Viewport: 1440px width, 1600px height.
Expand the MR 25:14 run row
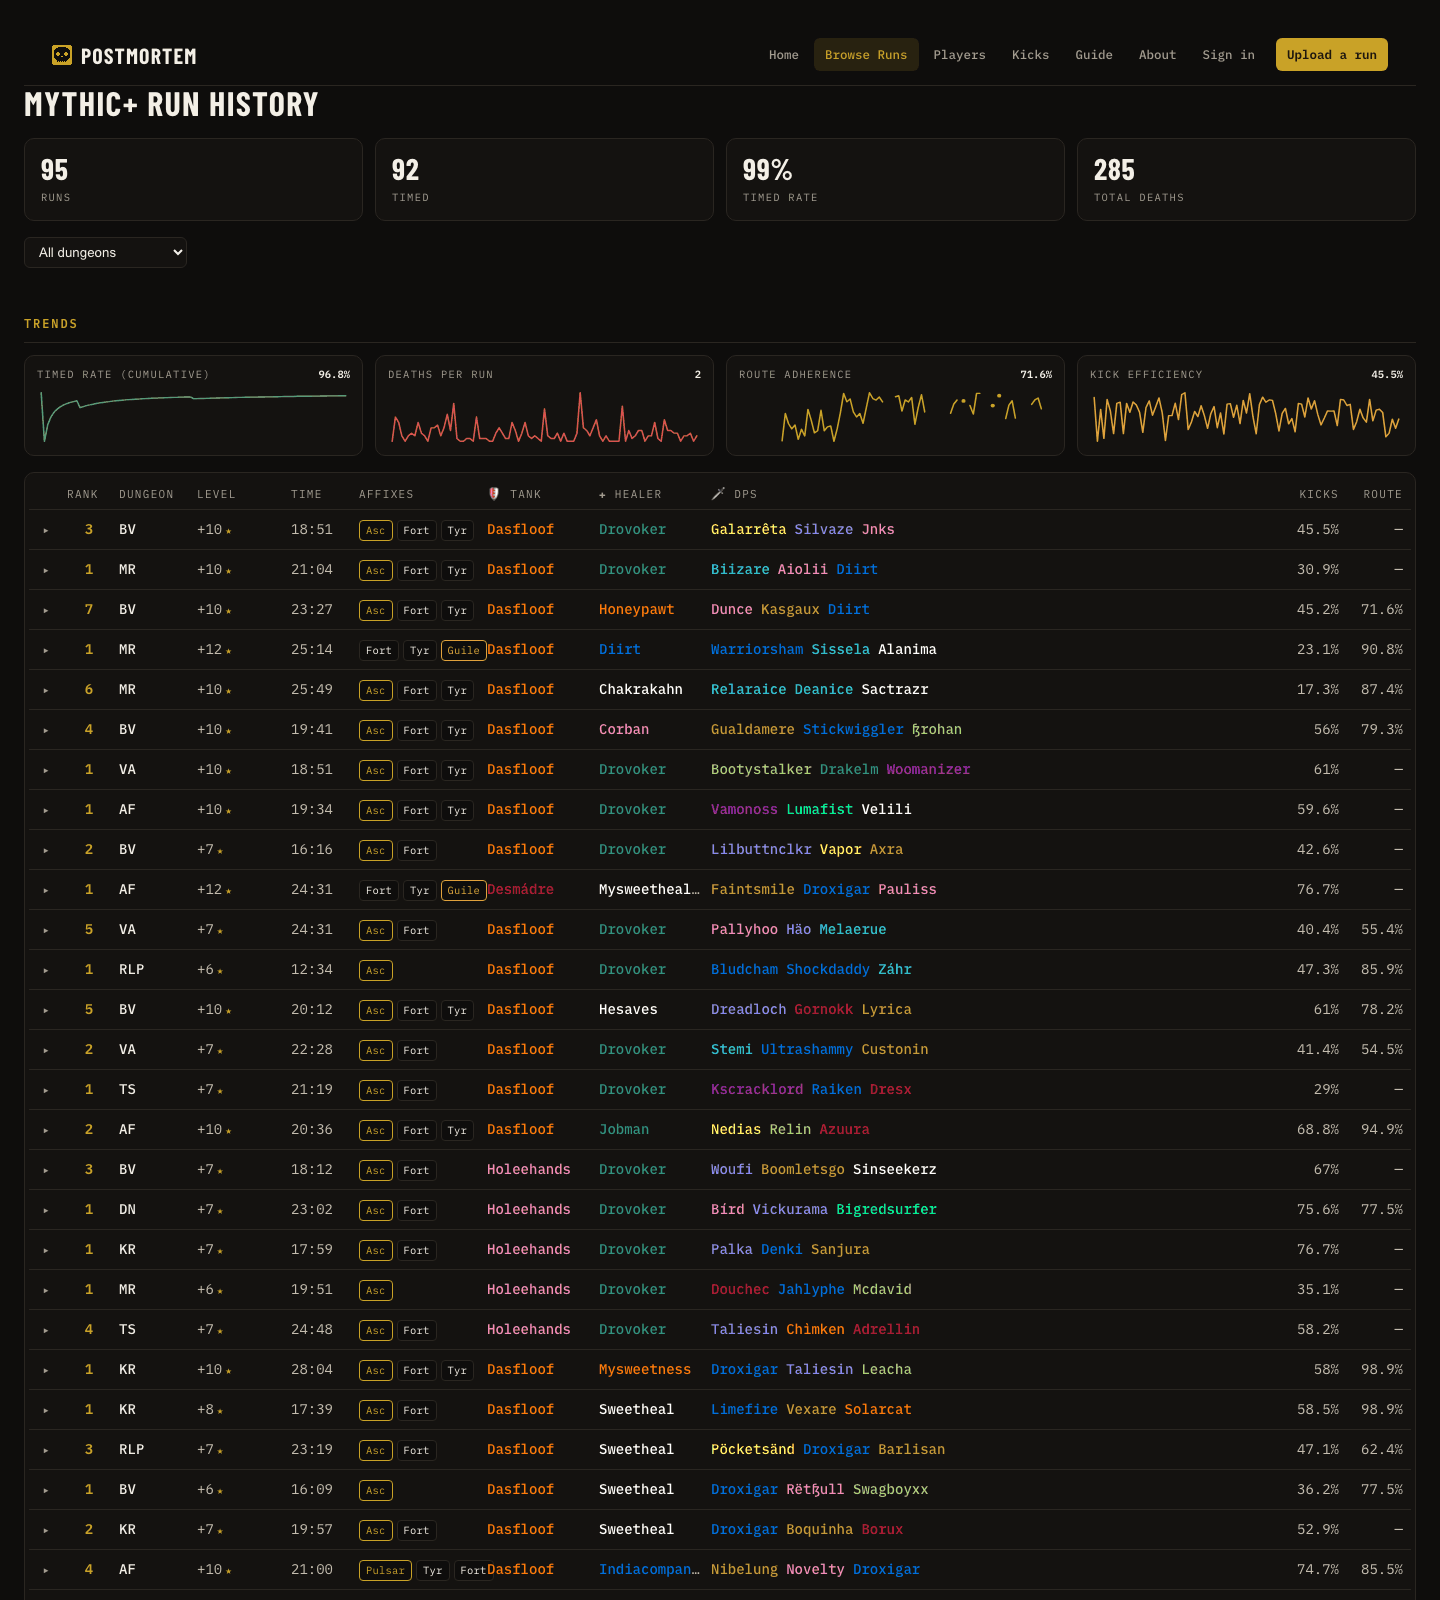point(46,650)
